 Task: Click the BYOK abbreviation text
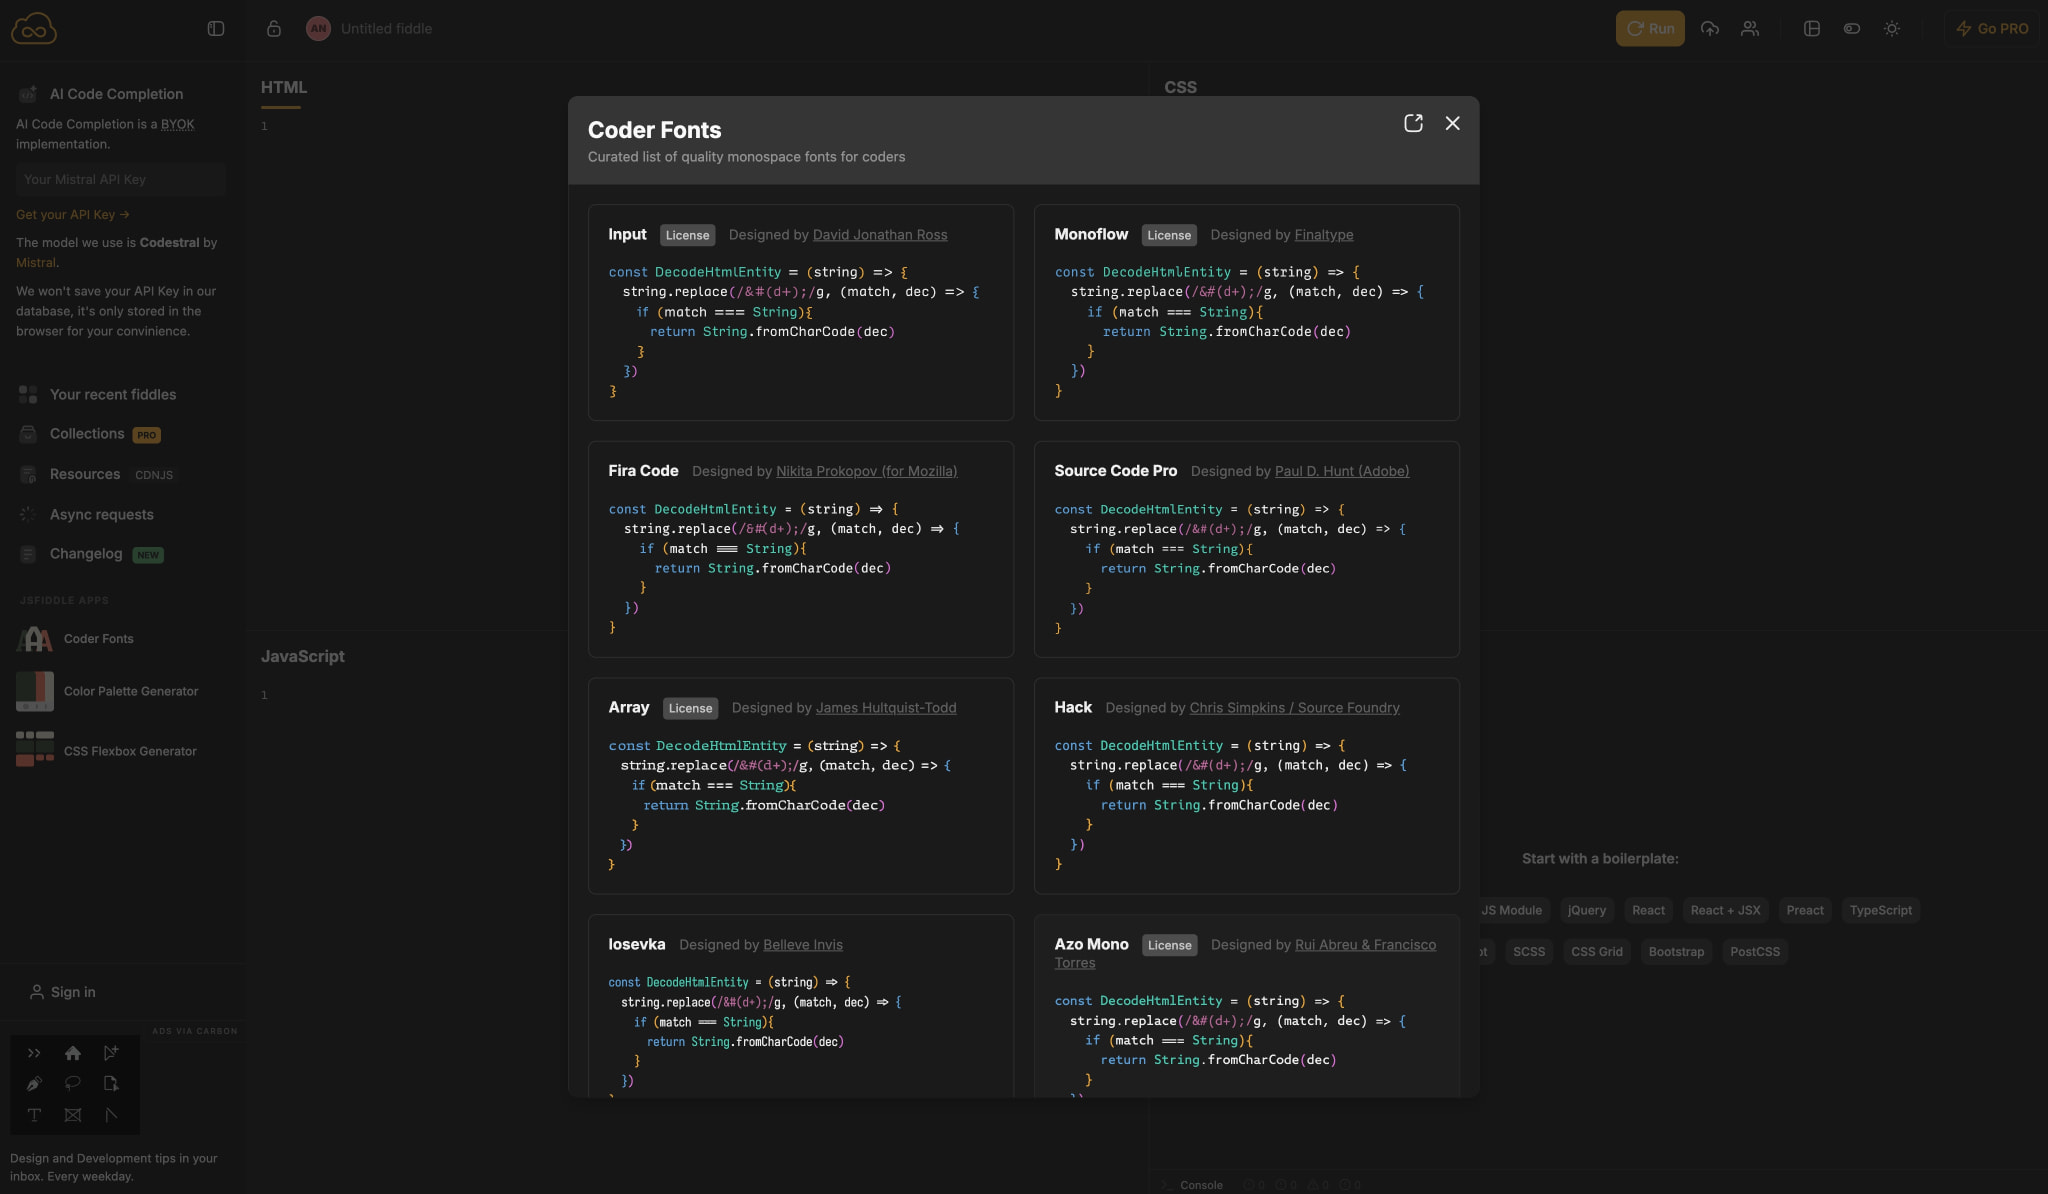click(x=178, y=125)
